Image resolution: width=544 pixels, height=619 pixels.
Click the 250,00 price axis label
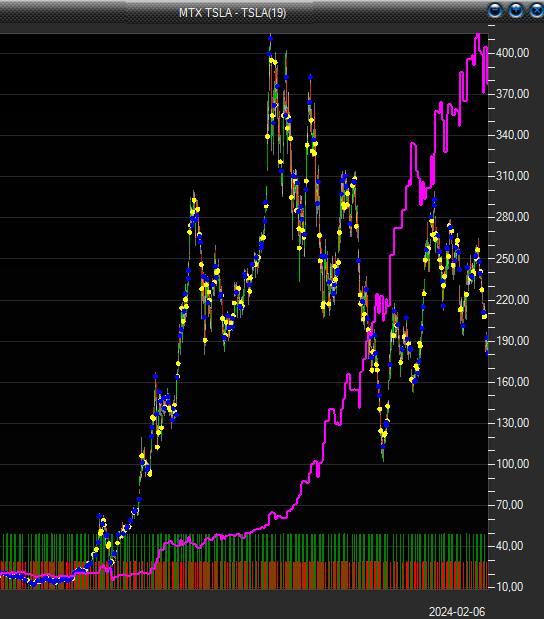pyautogui.click(x=512, y=259)
